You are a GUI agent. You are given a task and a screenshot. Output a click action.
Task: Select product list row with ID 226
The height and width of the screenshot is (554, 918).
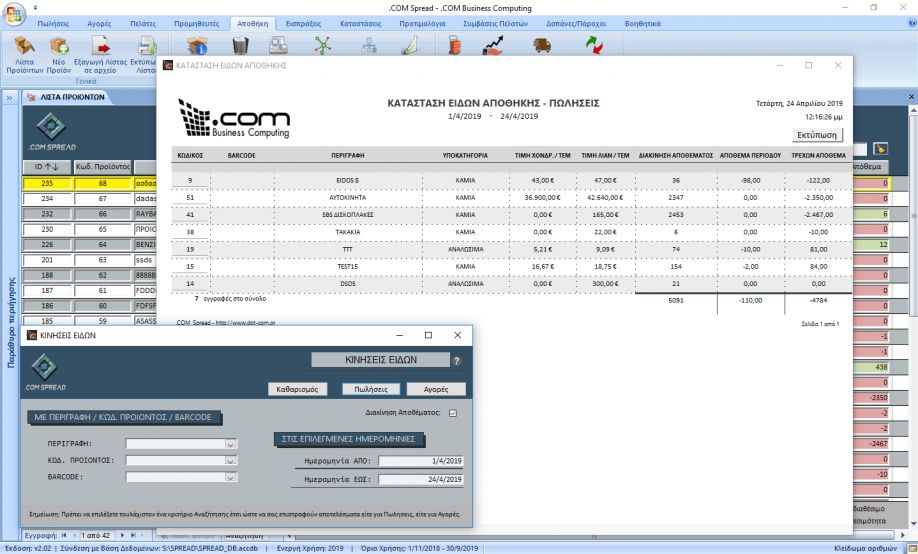tap(47, 245)
